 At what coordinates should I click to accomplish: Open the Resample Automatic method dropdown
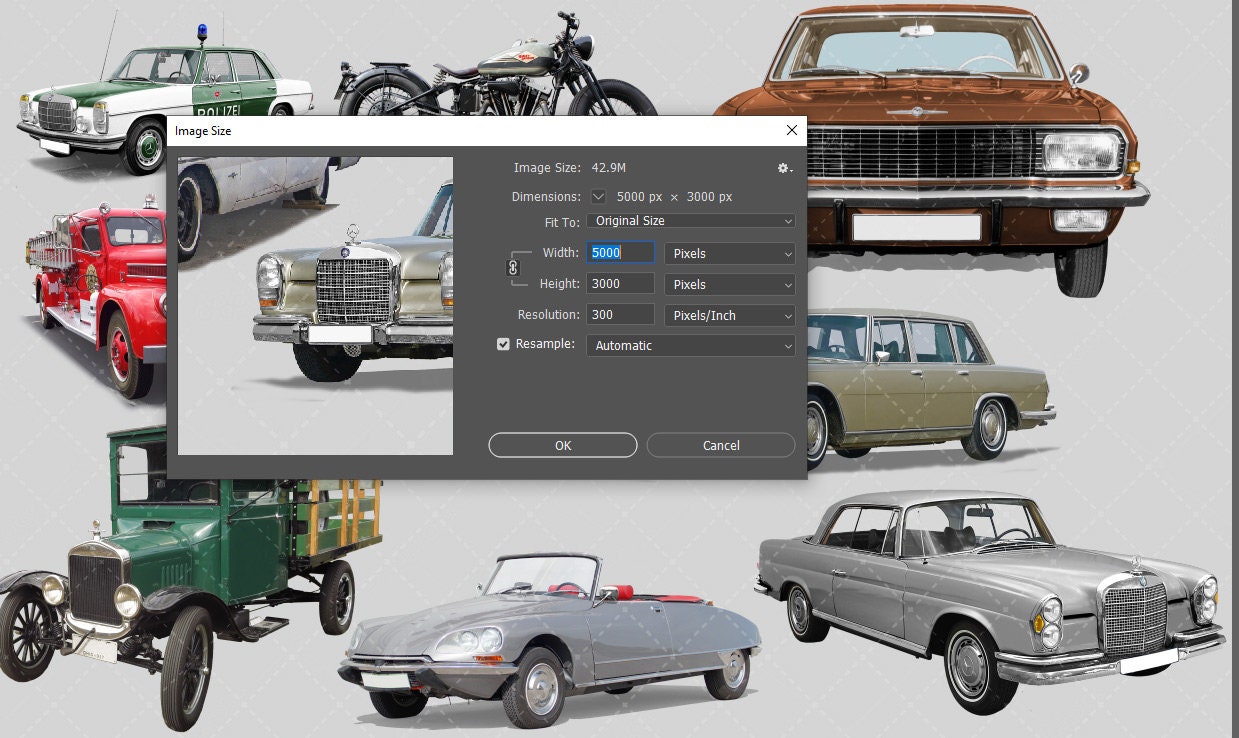[x=690, y=345]
